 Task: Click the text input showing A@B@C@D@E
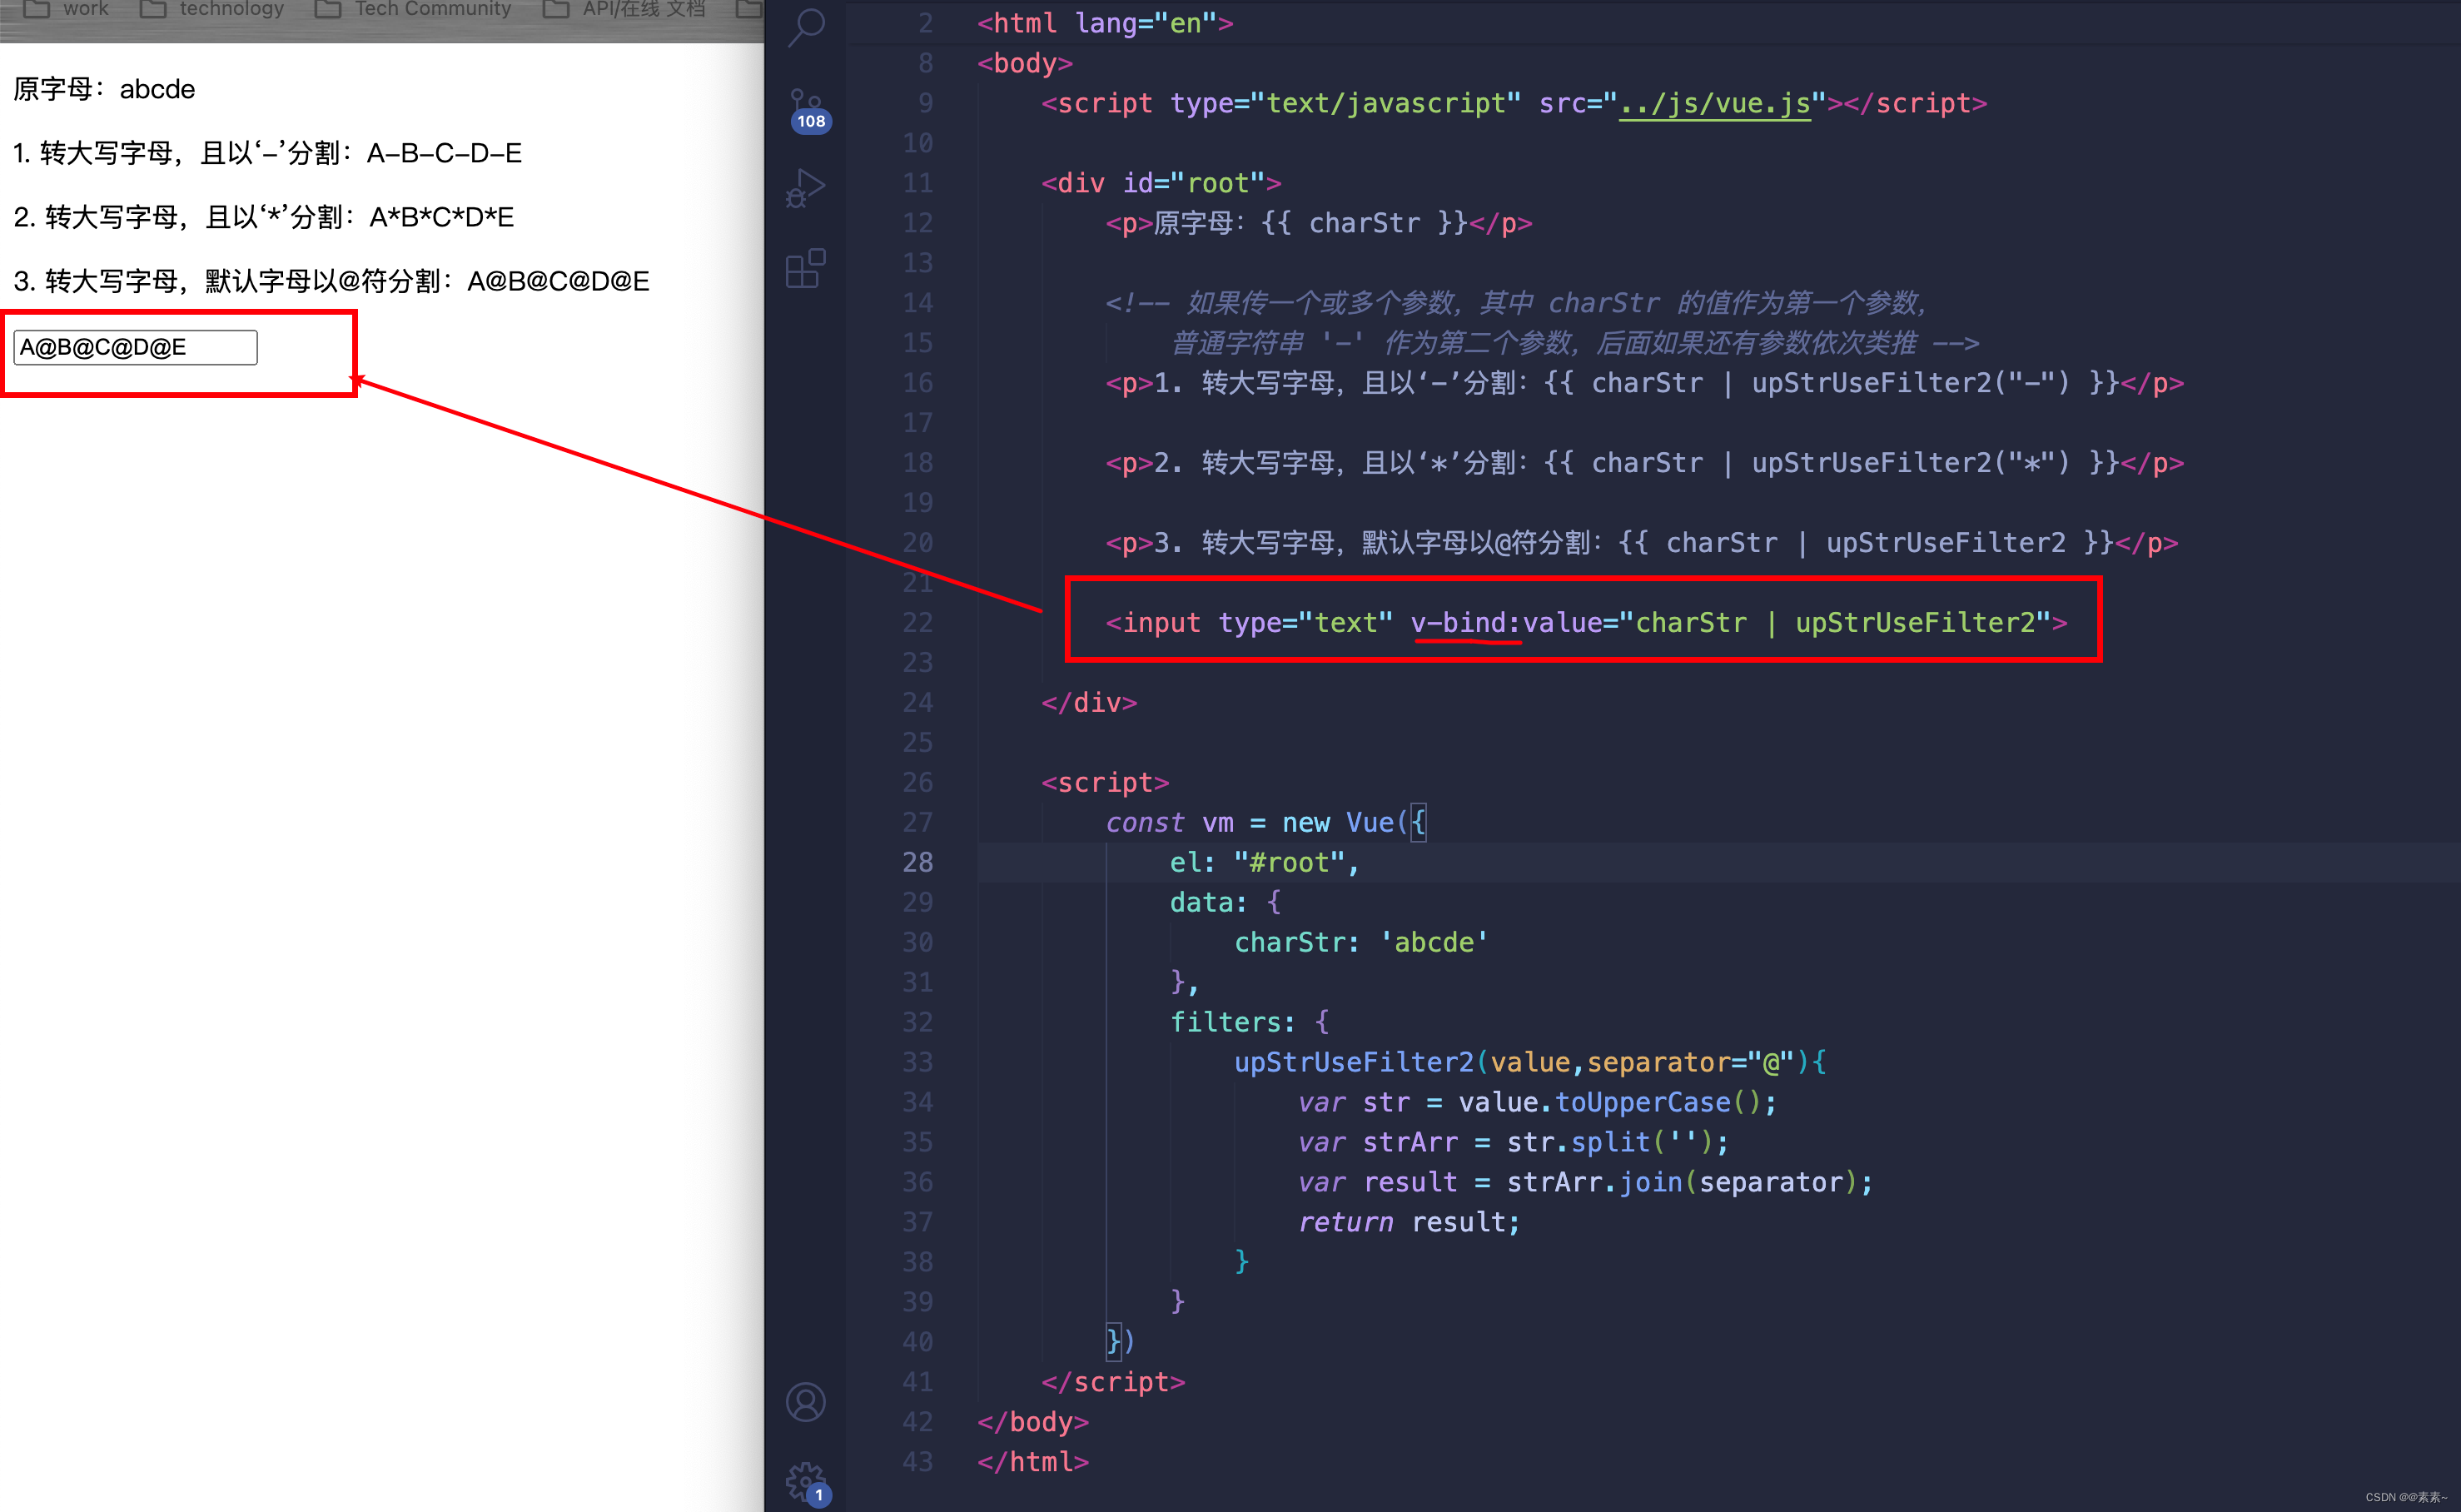(x=135, y=347)
